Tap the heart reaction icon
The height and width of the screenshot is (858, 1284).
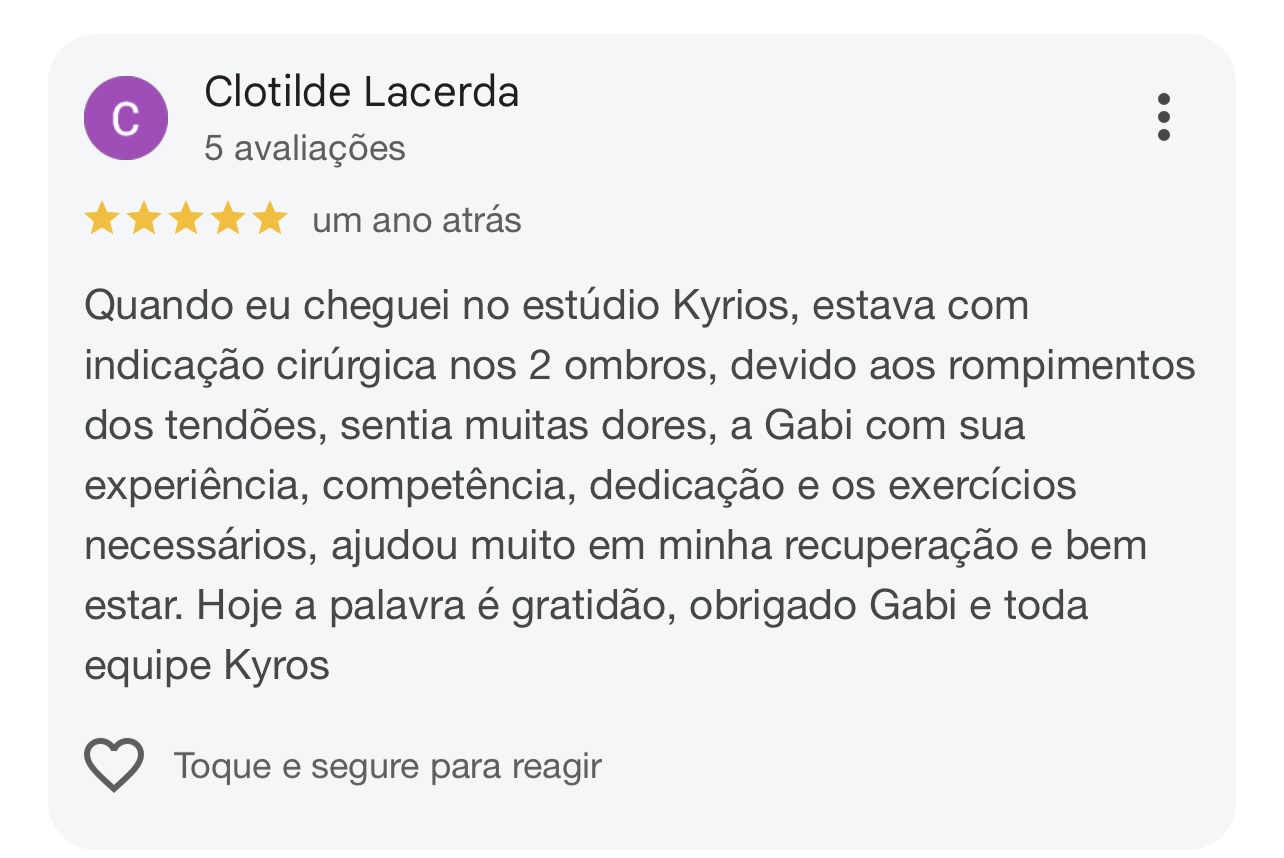(114, 766)
